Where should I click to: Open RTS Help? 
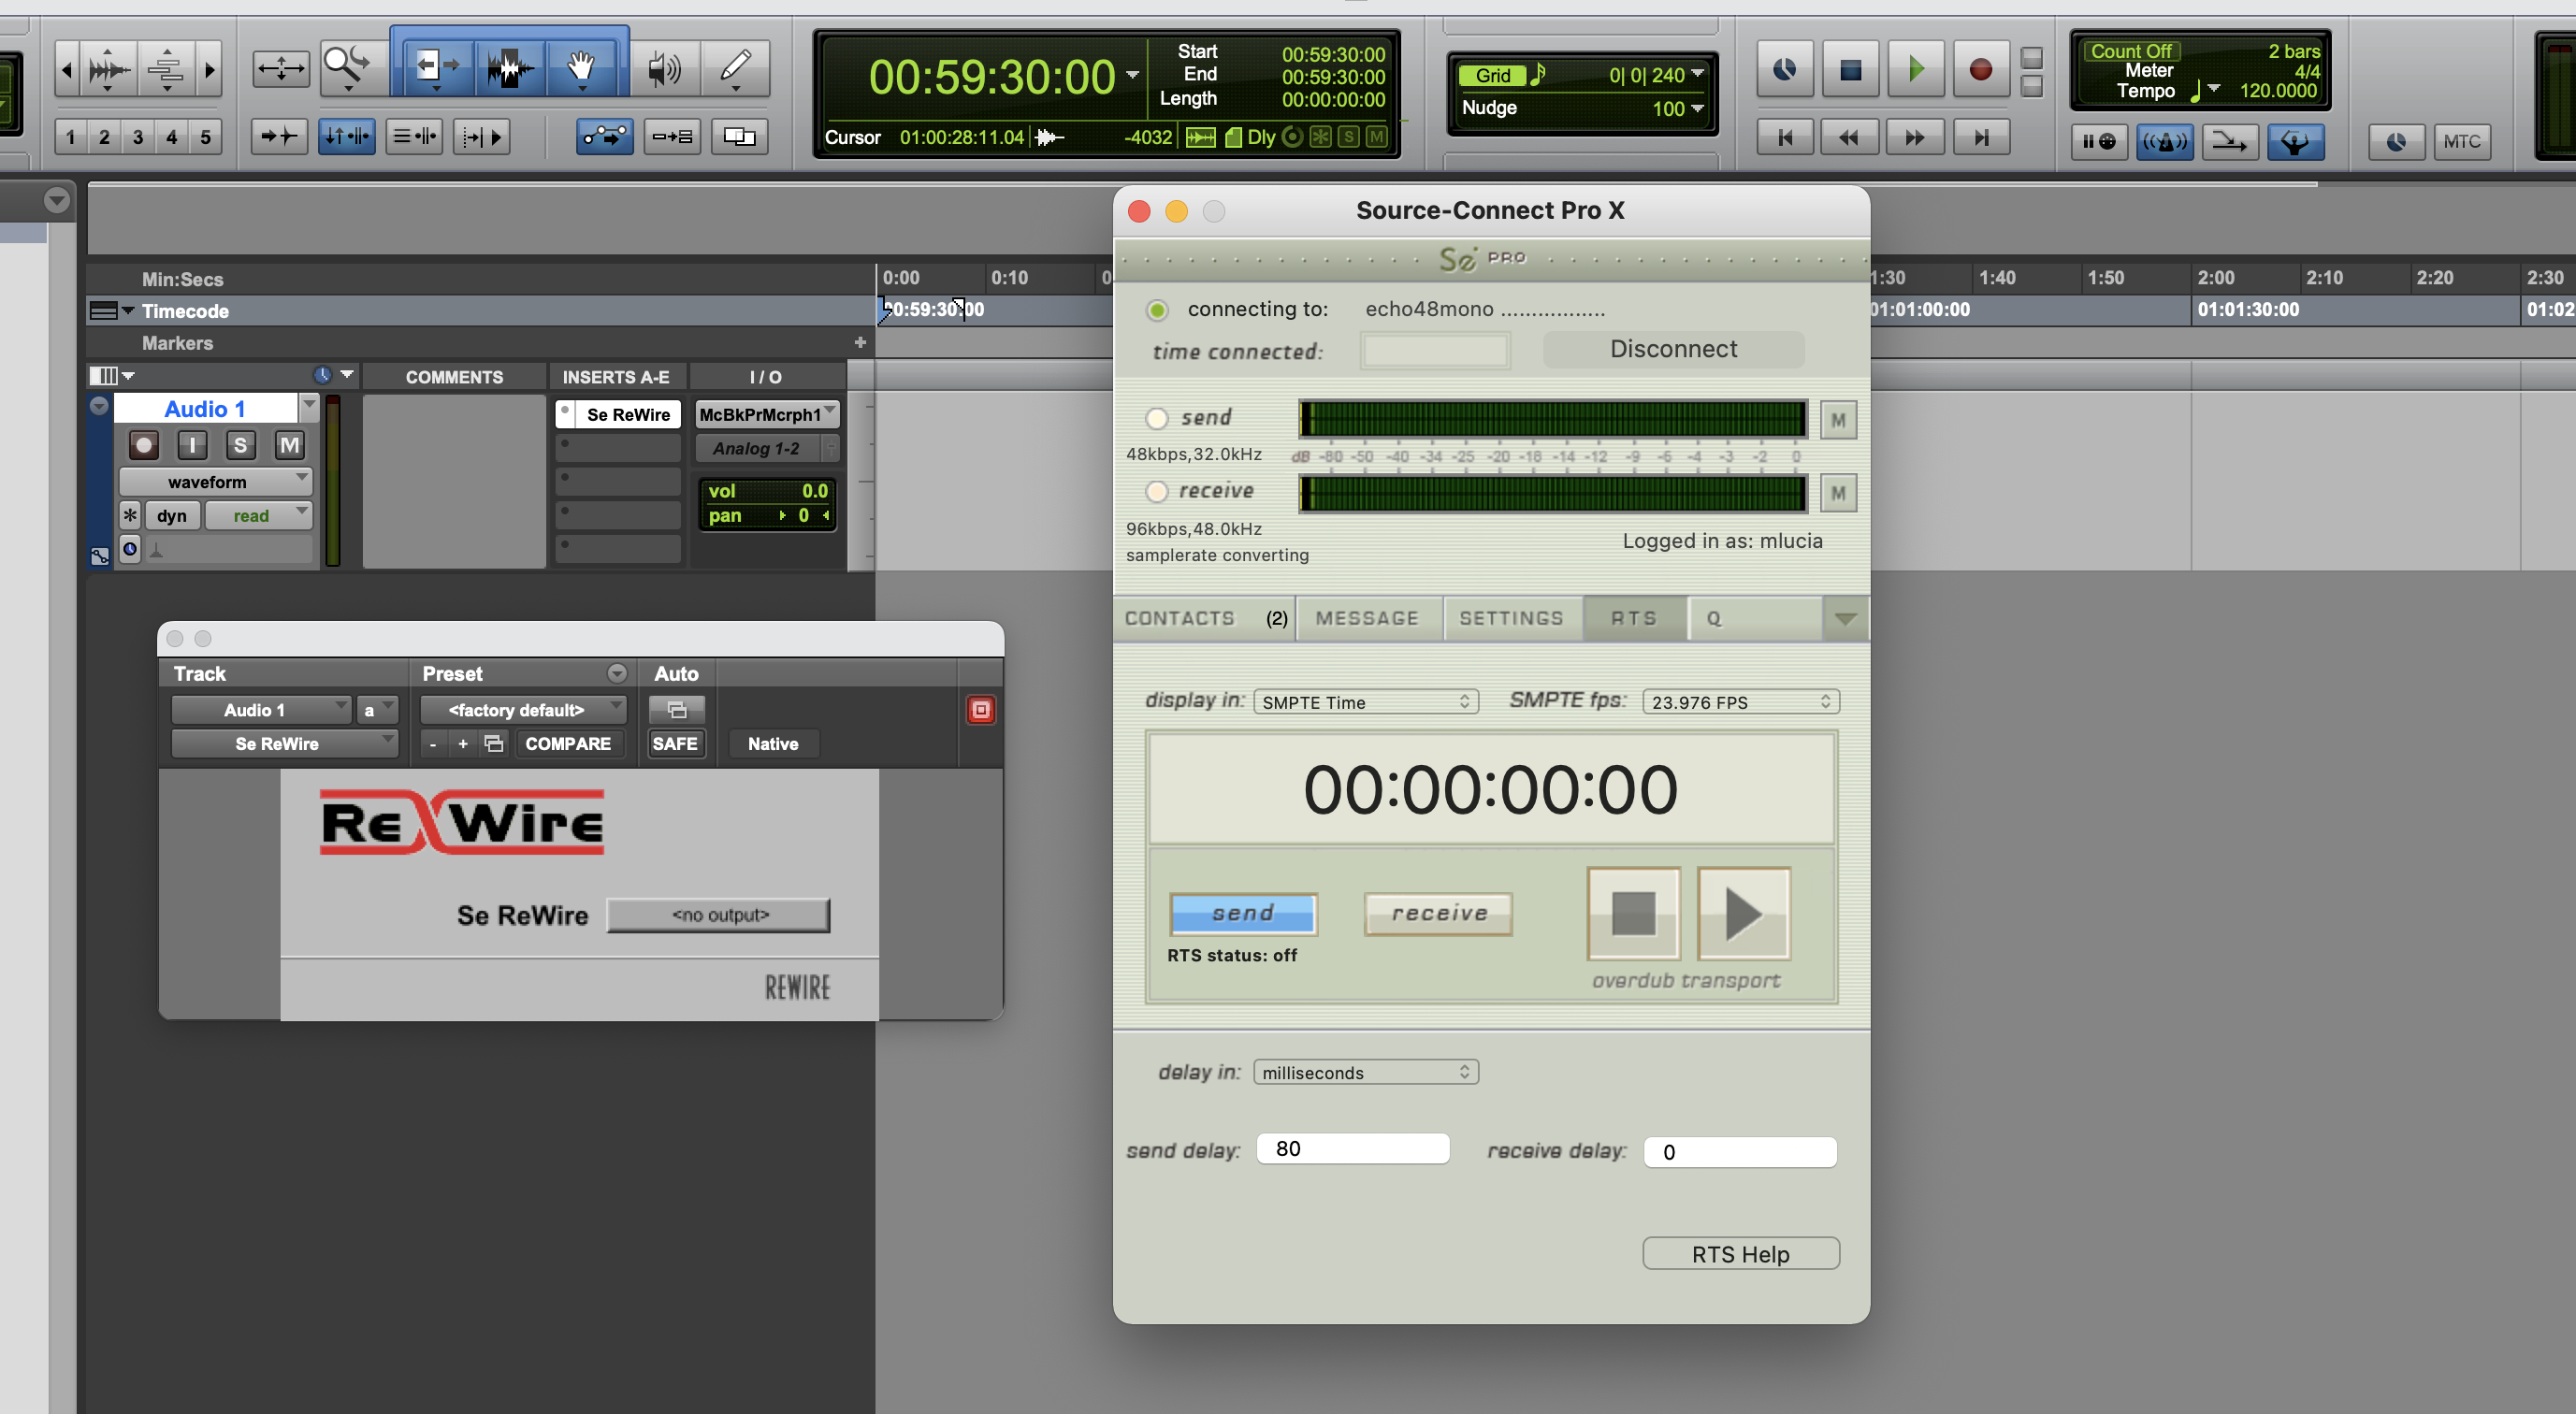coord(1740,1254)
